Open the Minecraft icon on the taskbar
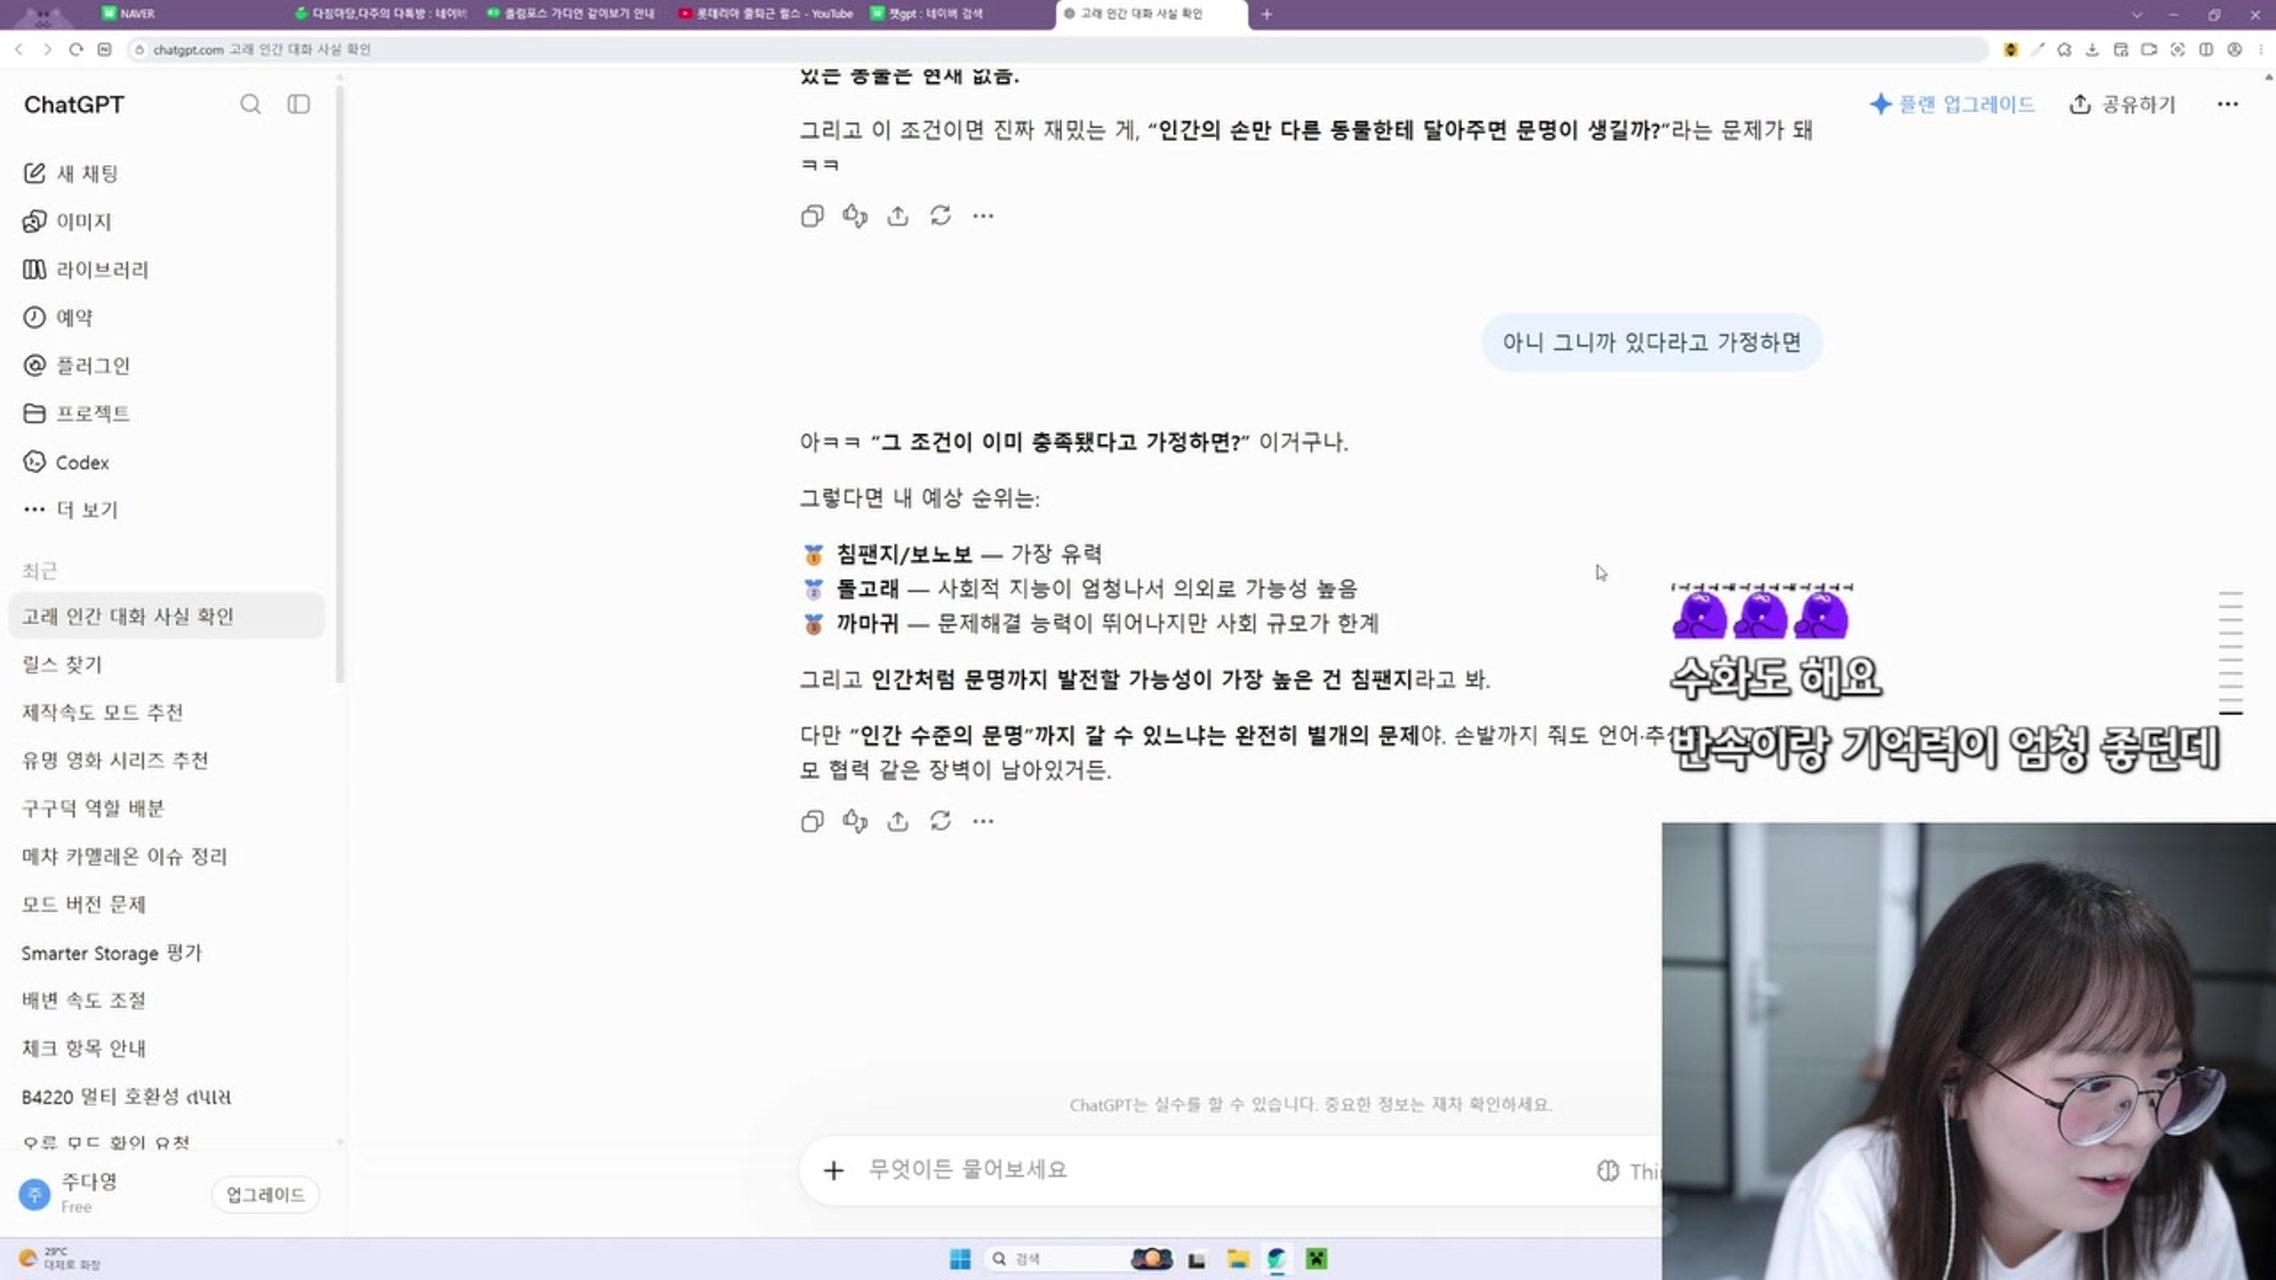2276x1280 pixels. 1317,1259
